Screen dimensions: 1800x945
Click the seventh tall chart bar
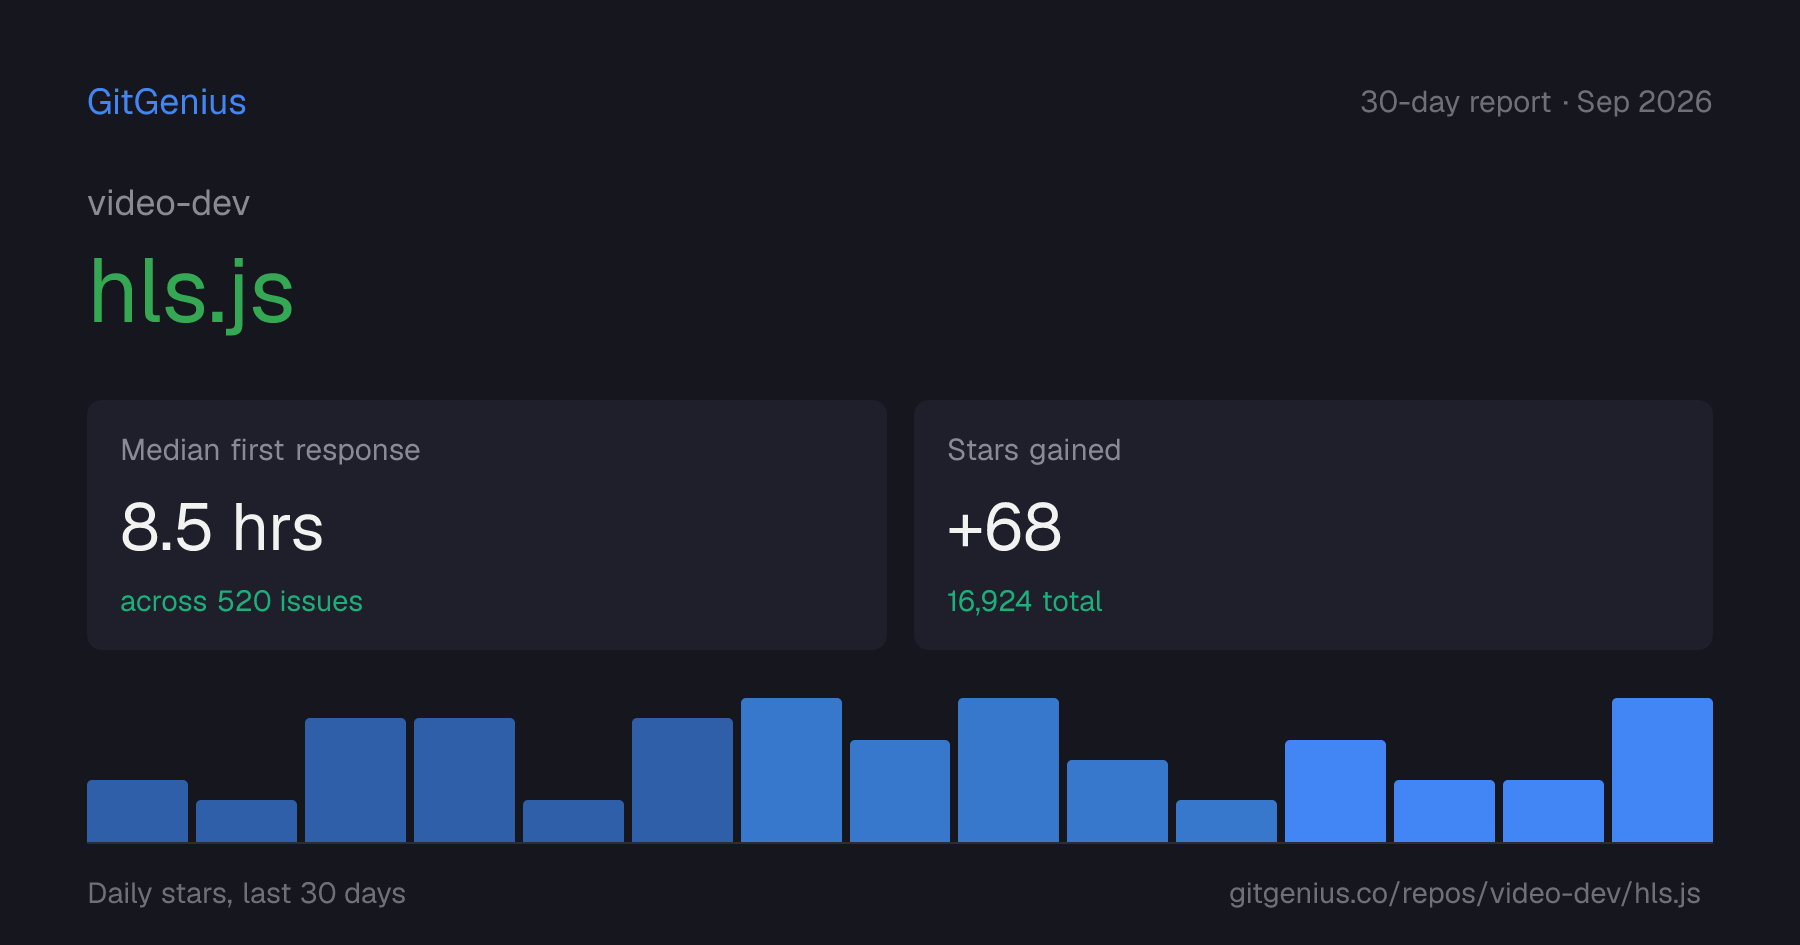[791, 770]
